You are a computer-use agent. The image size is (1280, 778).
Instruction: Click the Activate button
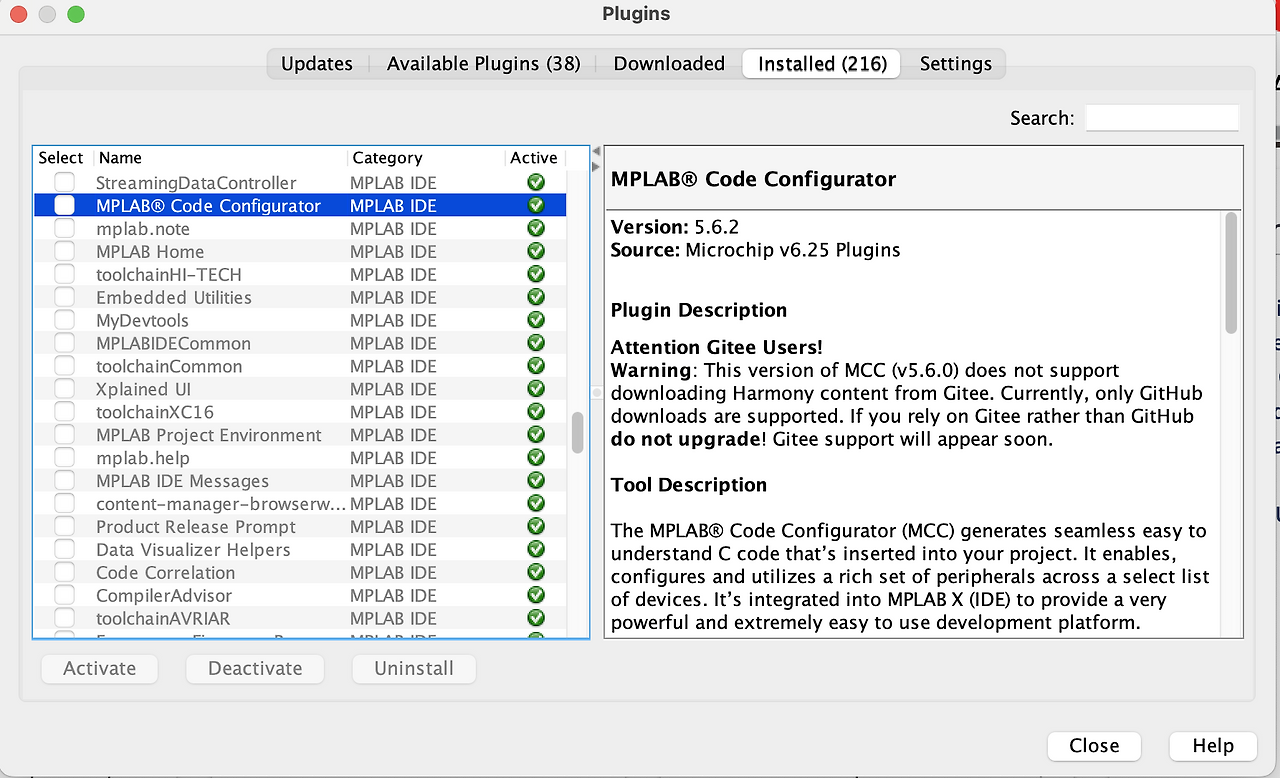coord(99,669)
